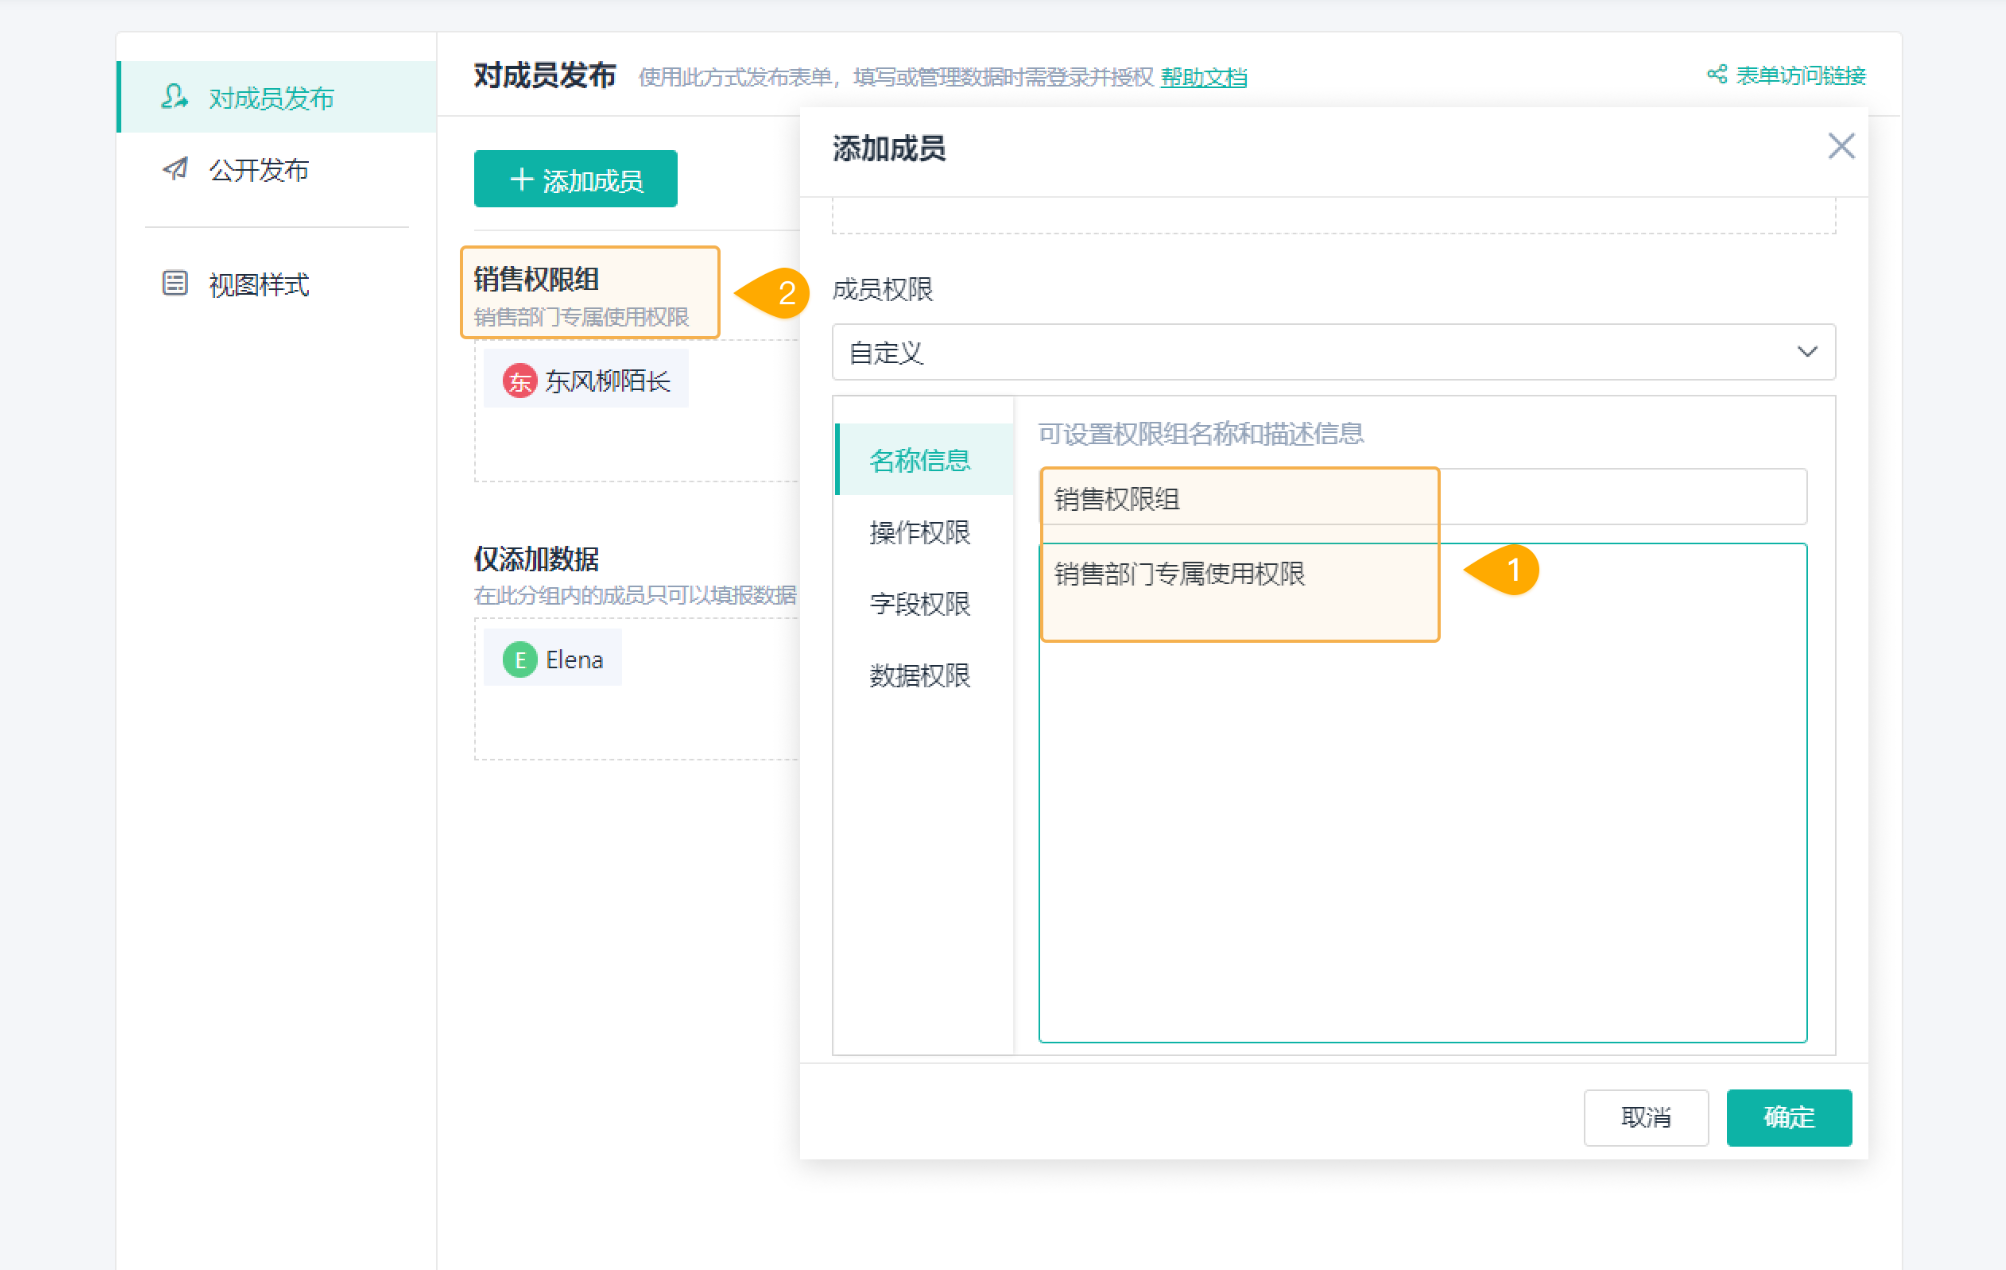Screen dimensions: 2006x1270
Task: Click the 对成员发布 person icon
Action: tap(175, 97)
